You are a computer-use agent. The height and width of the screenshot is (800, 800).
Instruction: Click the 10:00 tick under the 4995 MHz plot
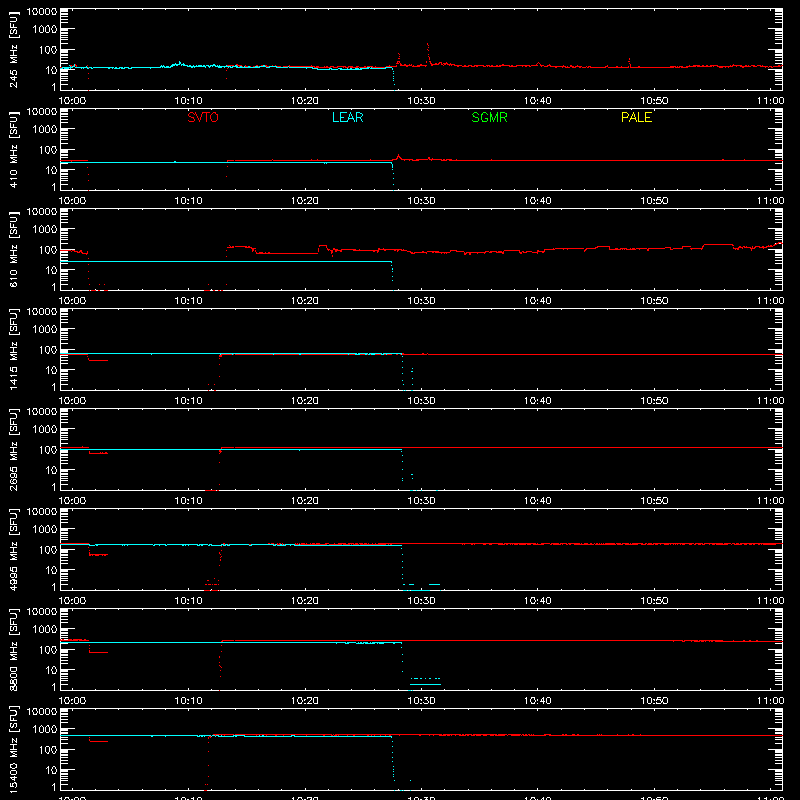point(72,601)
